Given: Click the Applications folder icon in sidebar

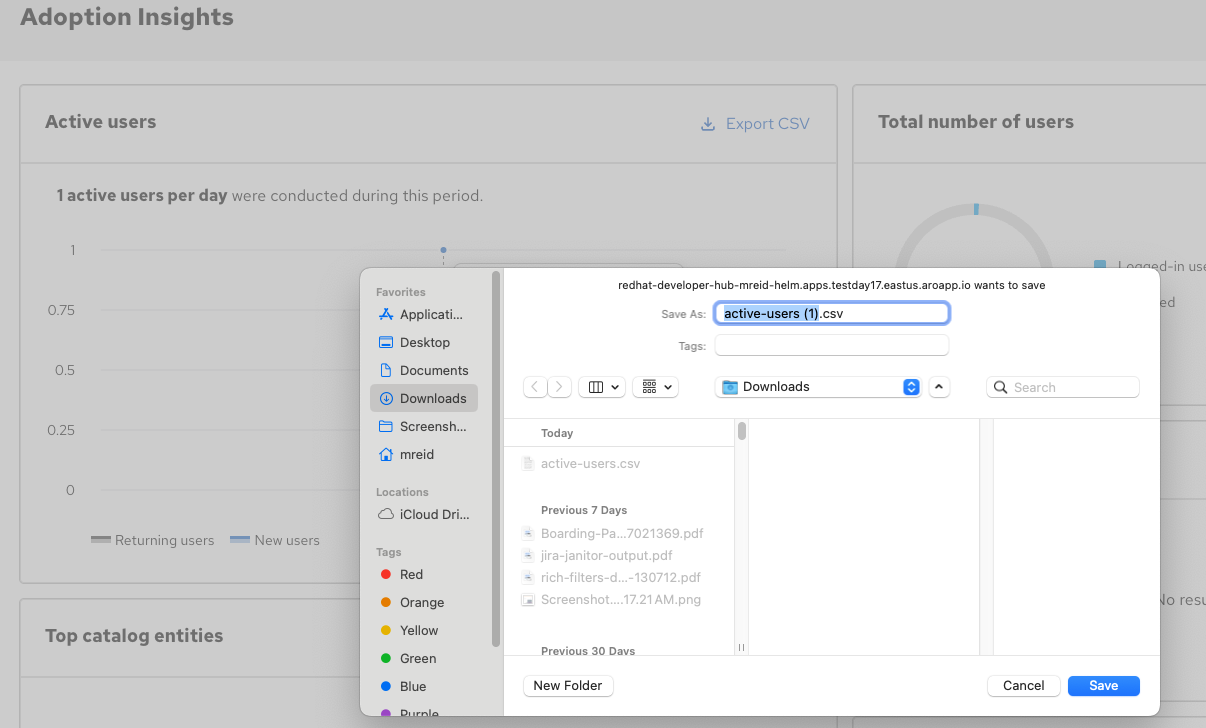Looking at the screenshot, I should pyautogui.click(x=386, y=314).
